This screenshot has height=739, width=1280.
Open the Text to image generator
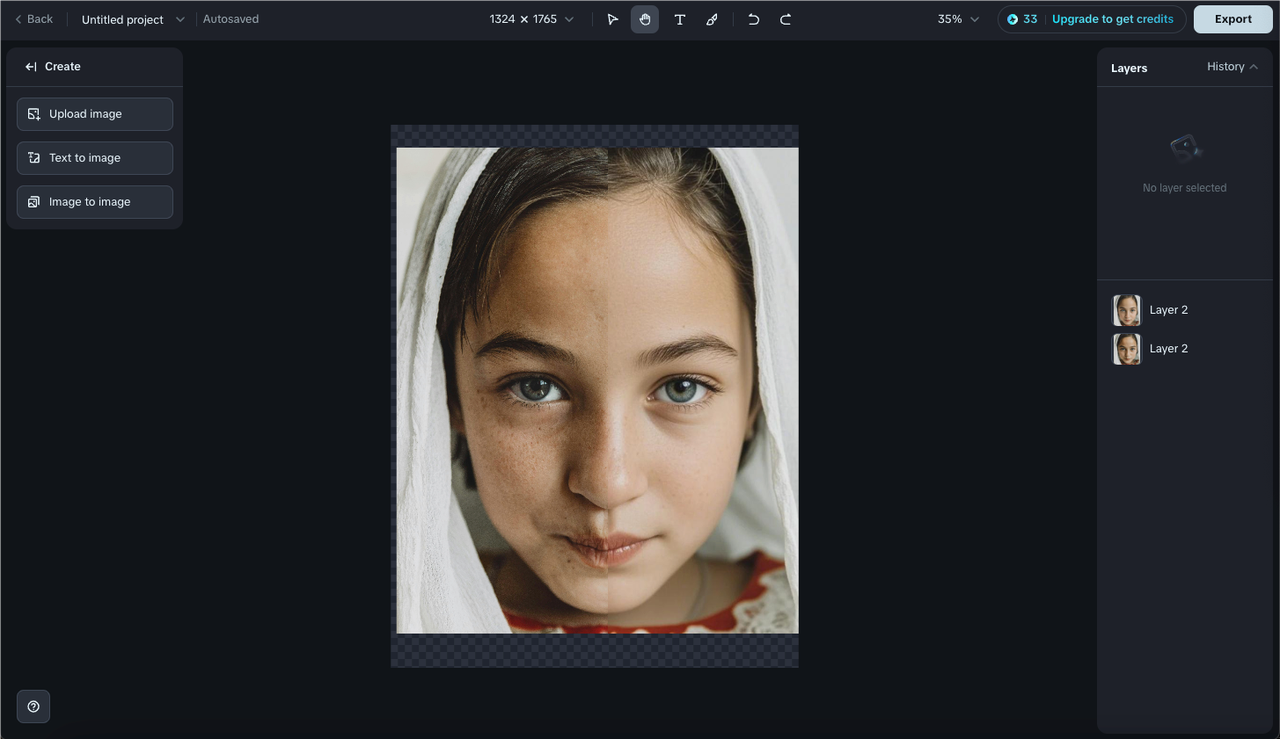94,157
